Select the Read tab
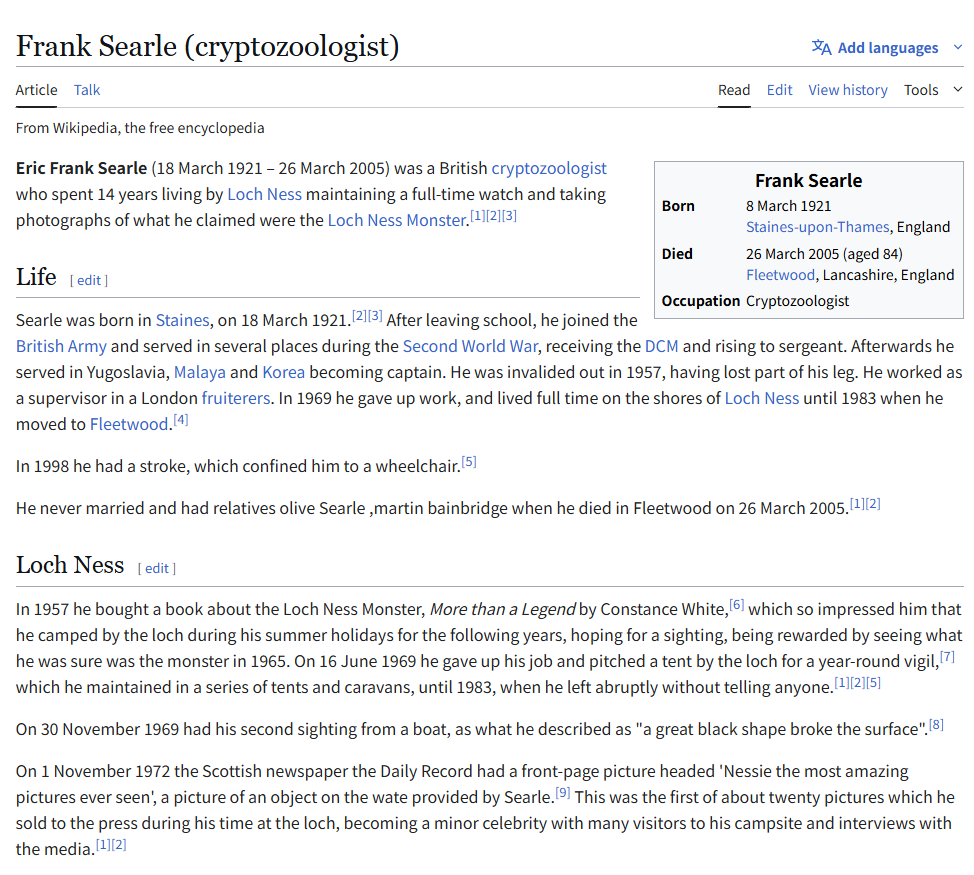This screenshot has height=875, width=974. [734, 90]
